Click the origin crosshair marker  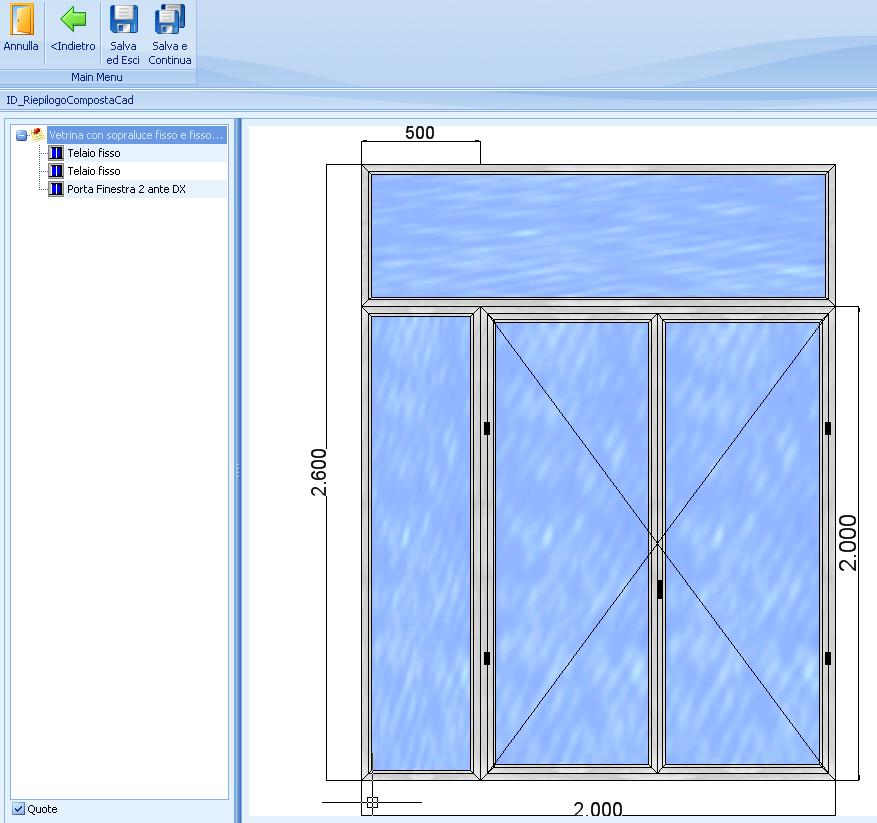pyautogui.click(x=373, y=802)
